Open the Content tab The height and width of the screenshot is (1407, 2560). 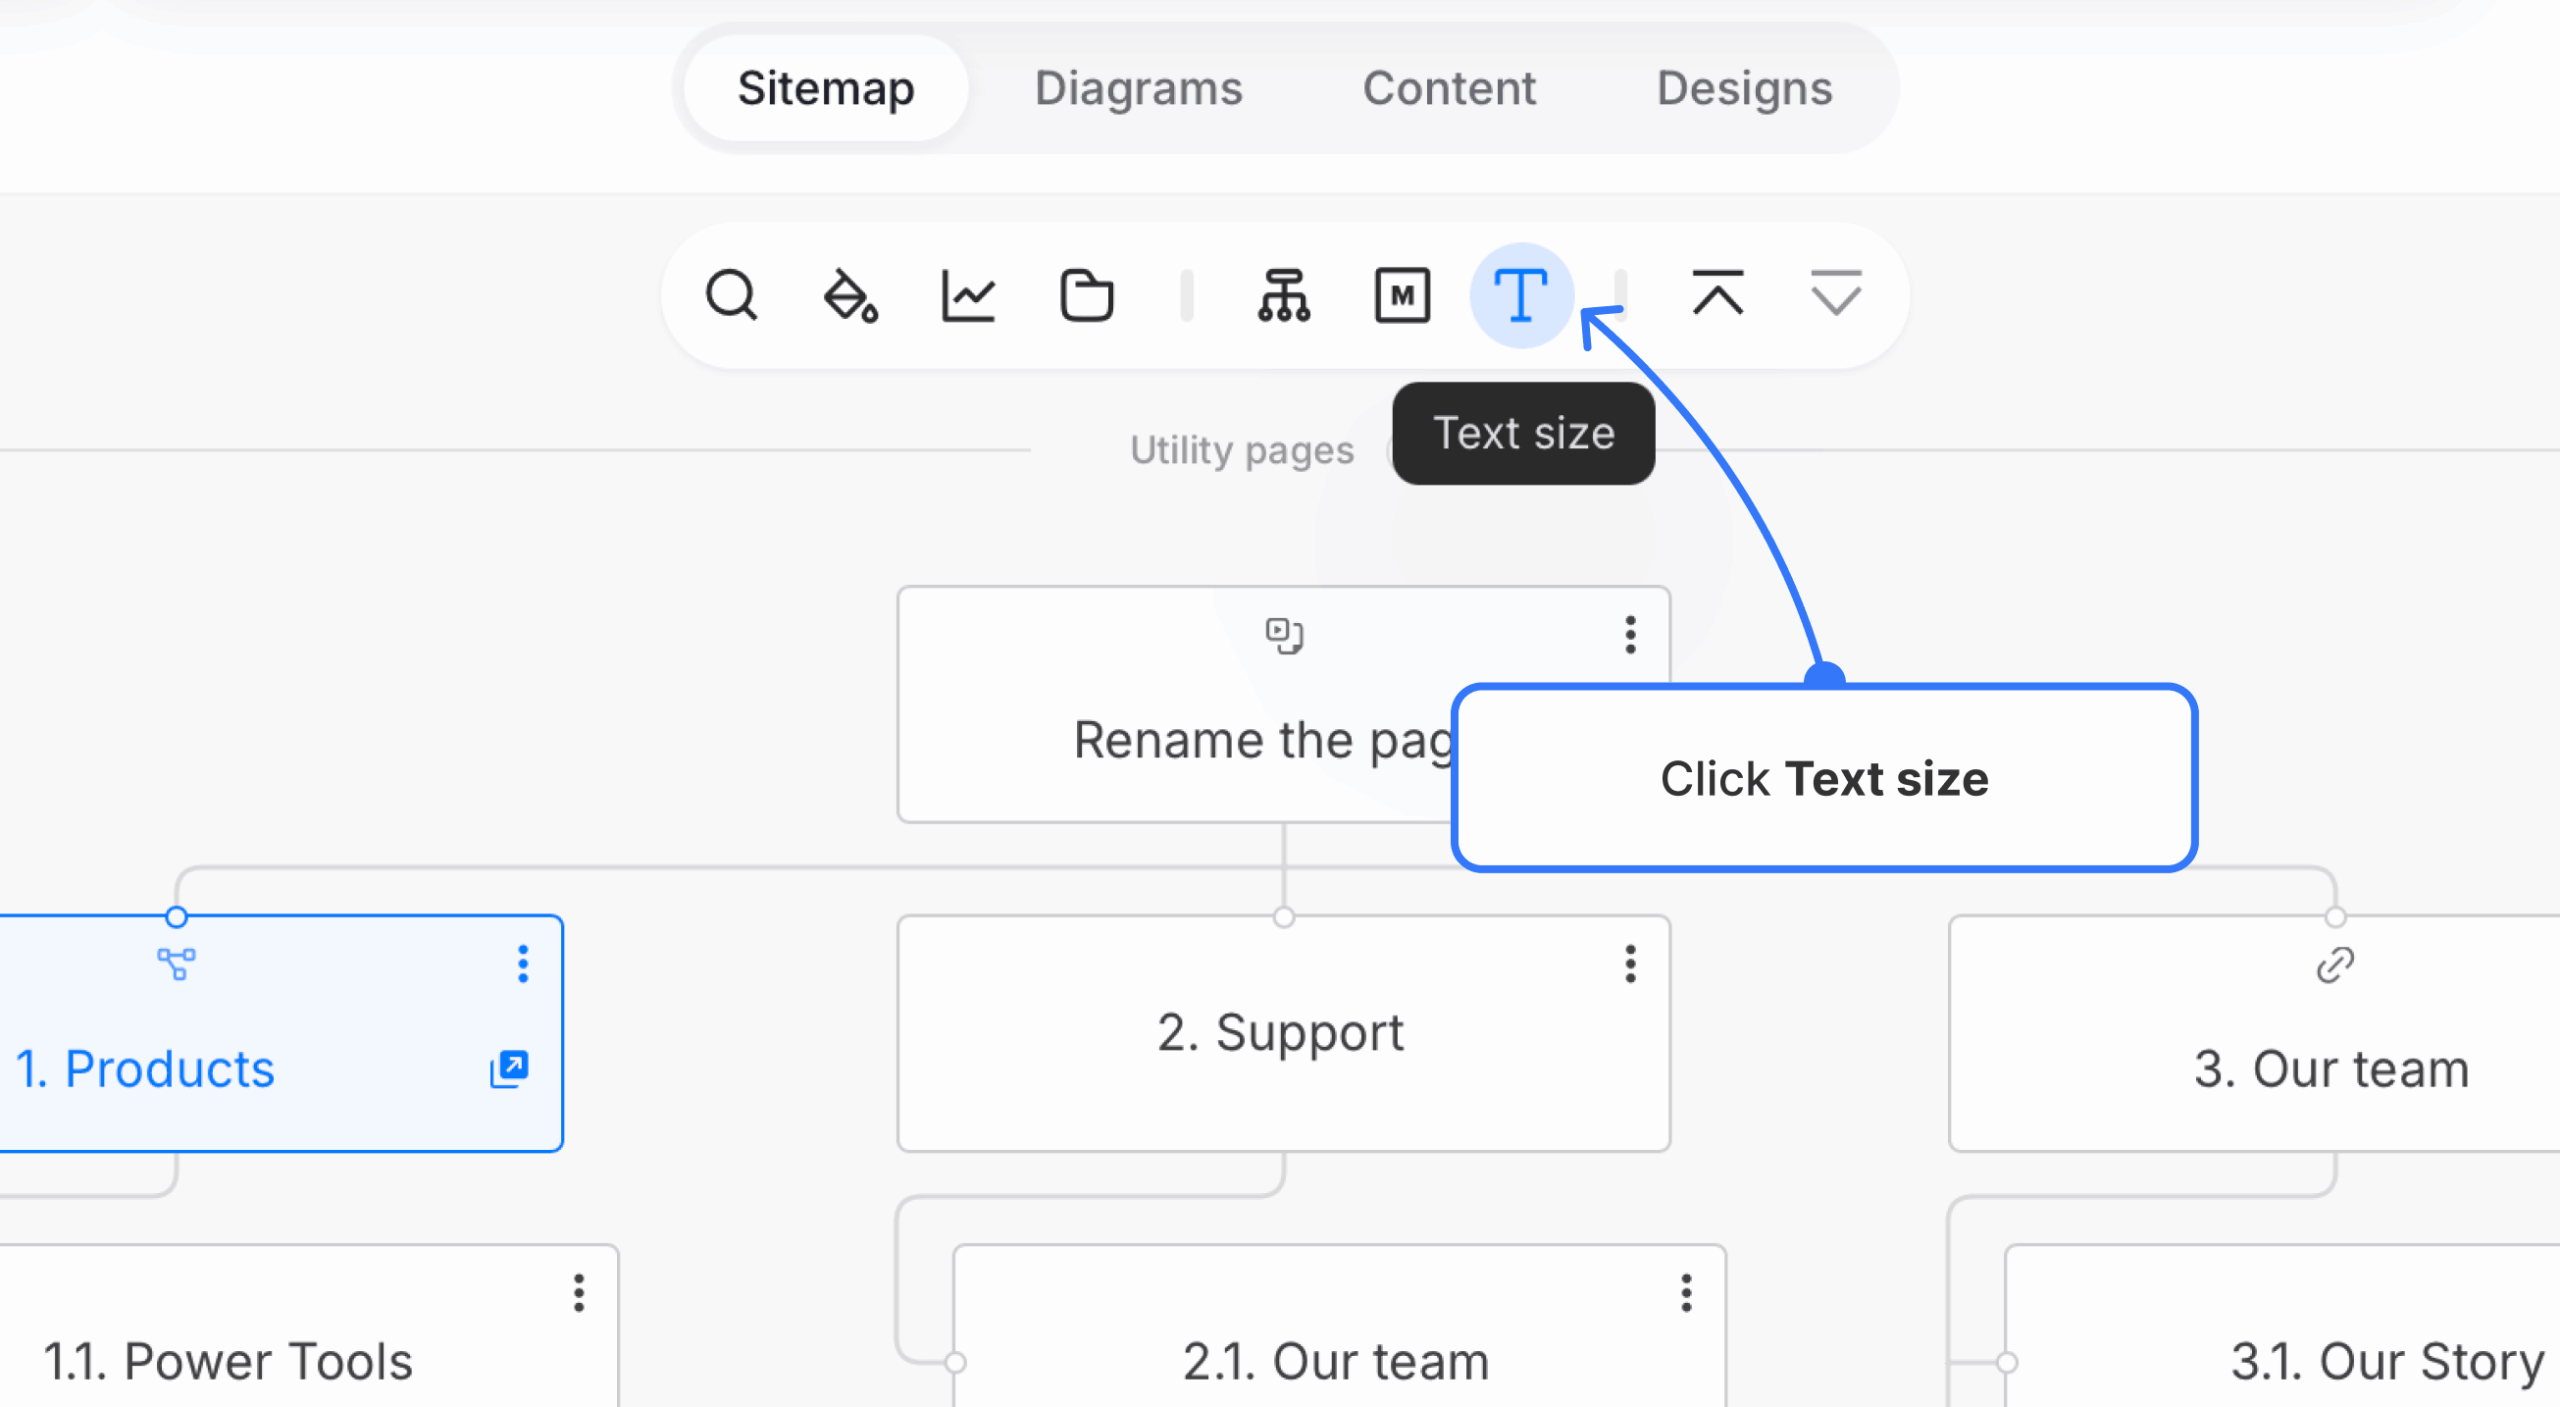point(1449,88)
